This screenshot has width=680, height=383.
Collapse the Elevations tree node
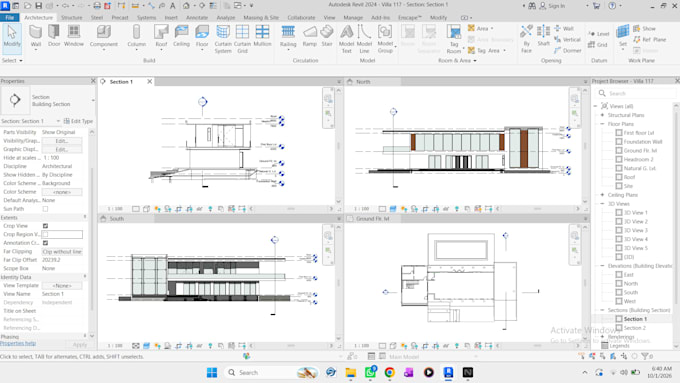click(602, 265)
